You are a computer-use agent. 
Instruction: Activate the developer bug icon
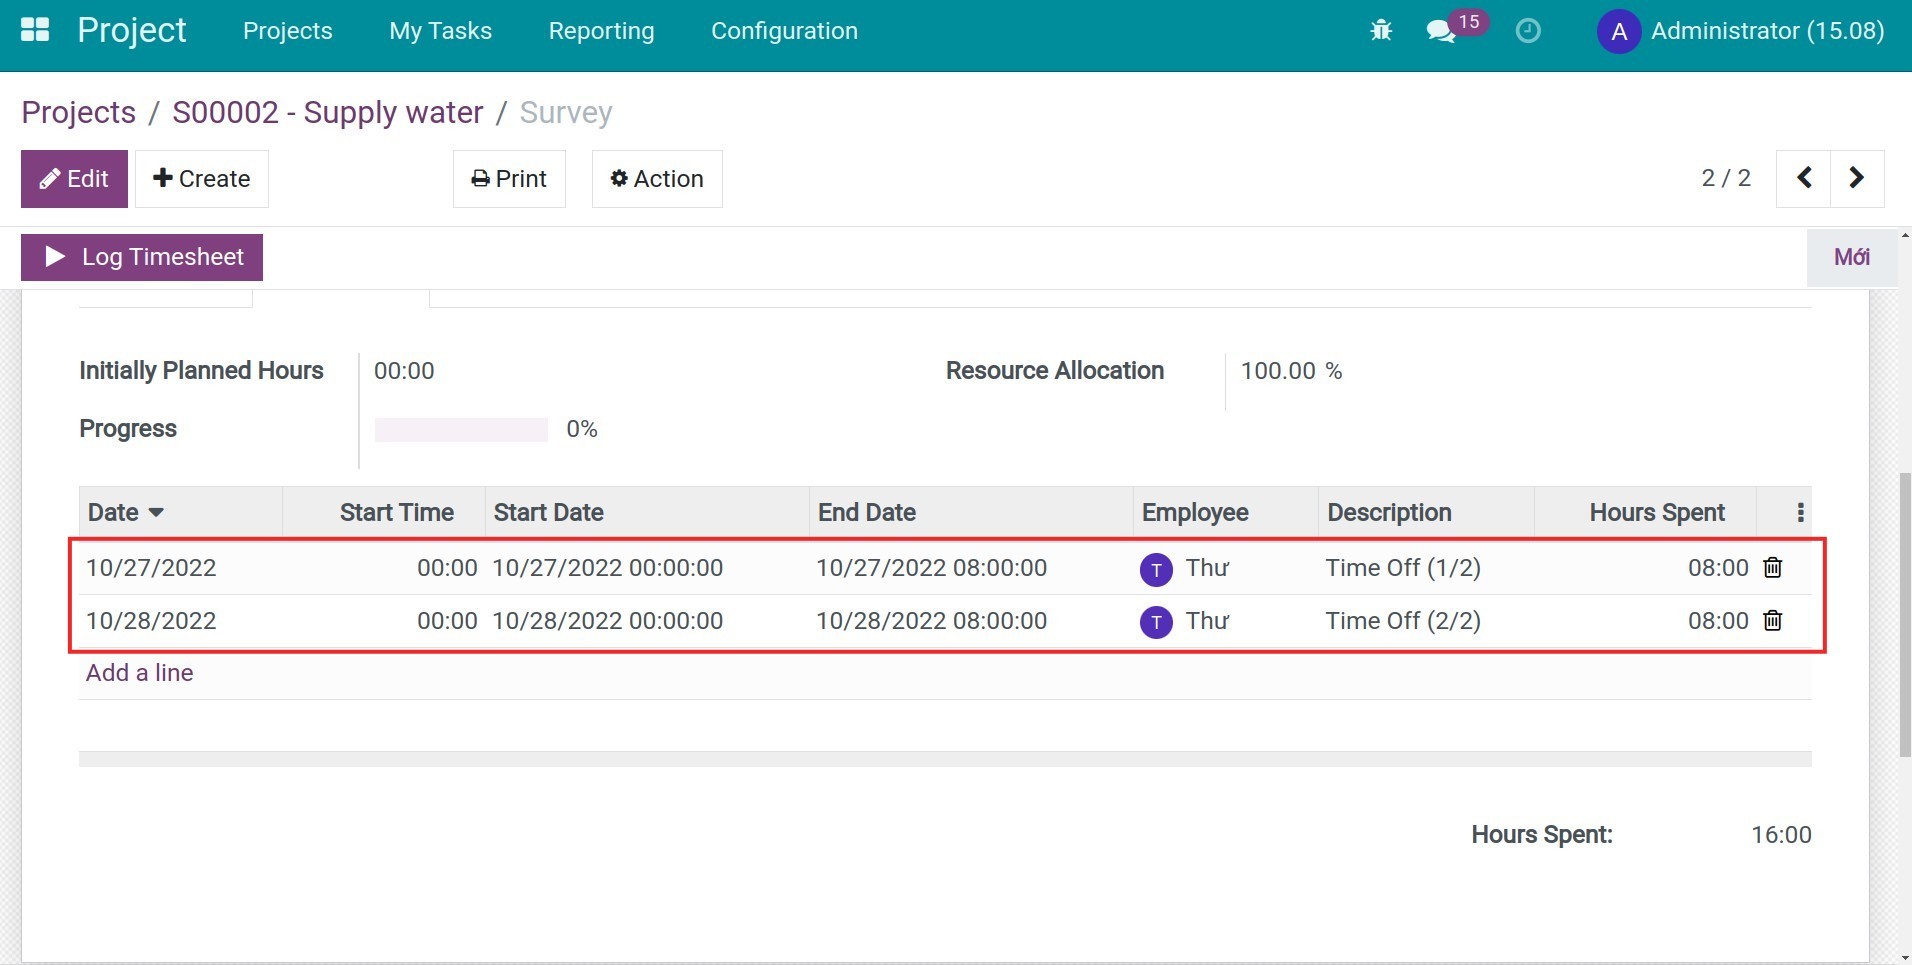tap(1380, 30)
